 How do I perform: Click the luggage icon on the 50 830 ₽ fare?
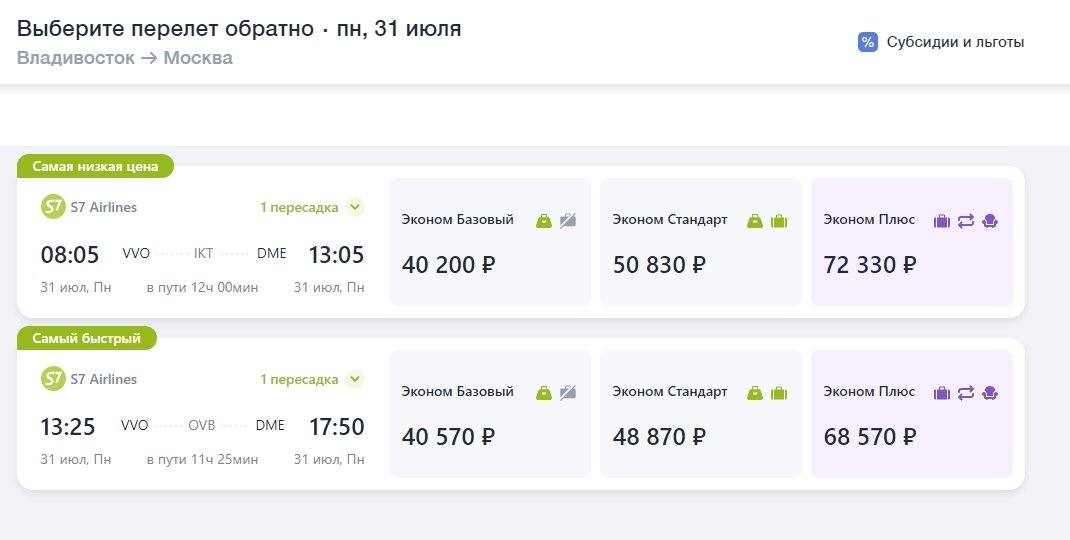coord(779,220)
